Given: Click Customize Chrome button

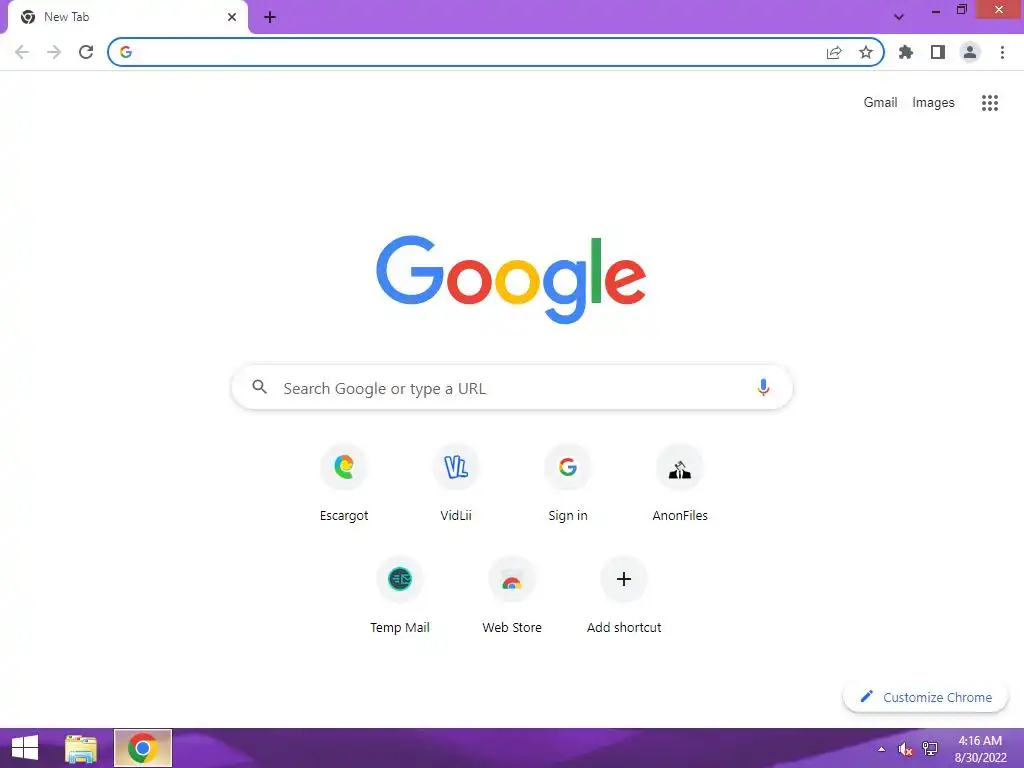Looking at the screenshot, I should (925, 697).
